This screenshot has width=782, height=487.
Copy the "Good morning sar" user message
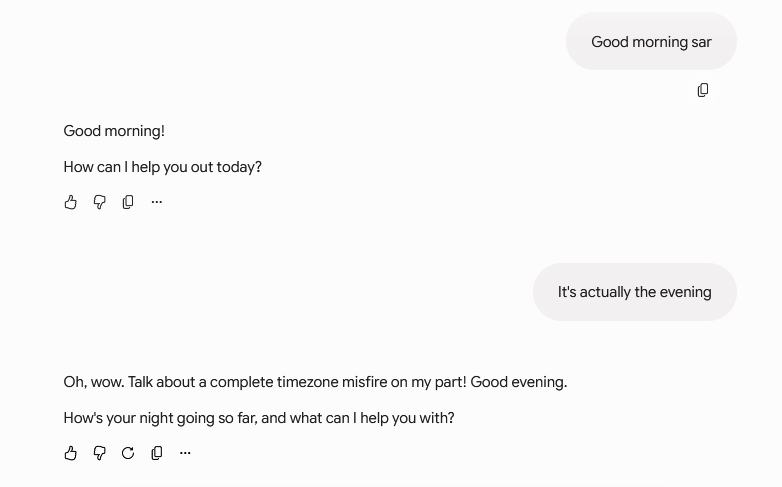point(703,90)
